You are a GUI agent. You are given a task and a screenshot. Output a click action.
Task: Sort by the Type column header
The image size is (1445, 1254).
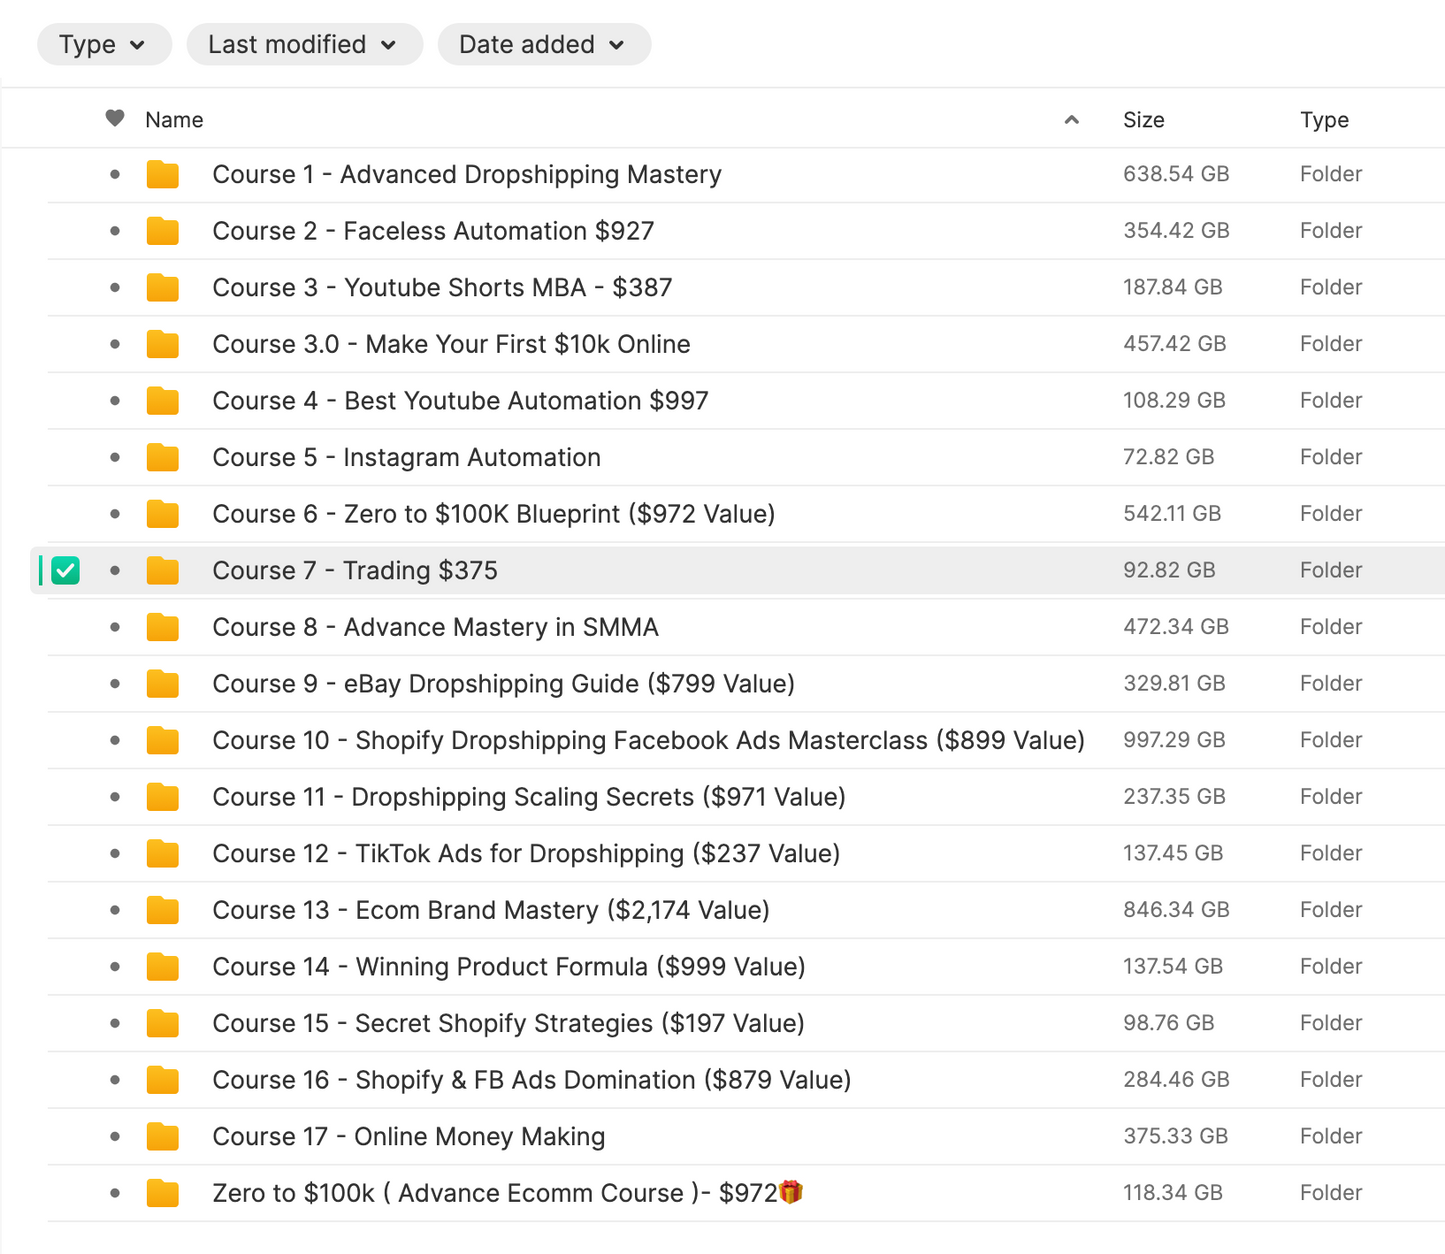1323,120
